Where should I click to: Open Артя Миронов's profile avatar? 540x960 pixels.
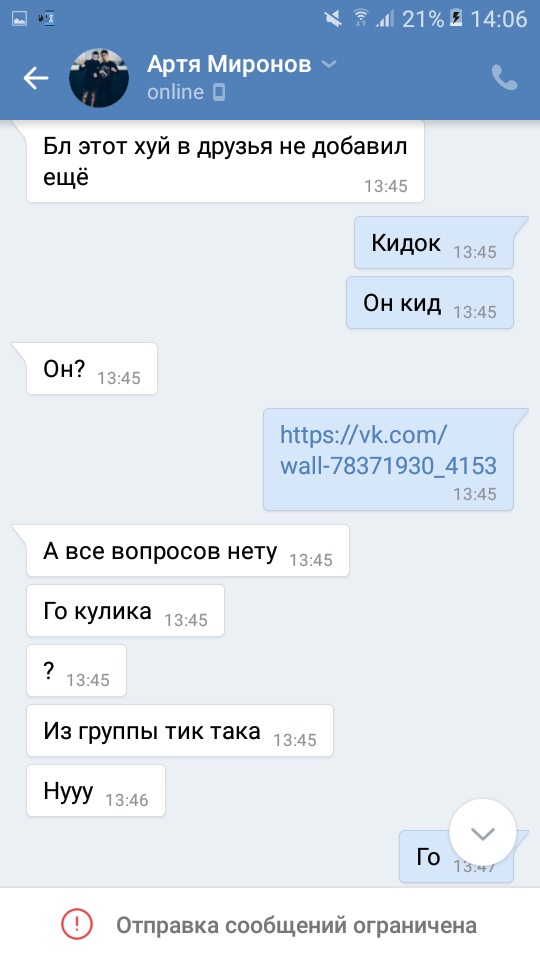click(x=99, y=78)
